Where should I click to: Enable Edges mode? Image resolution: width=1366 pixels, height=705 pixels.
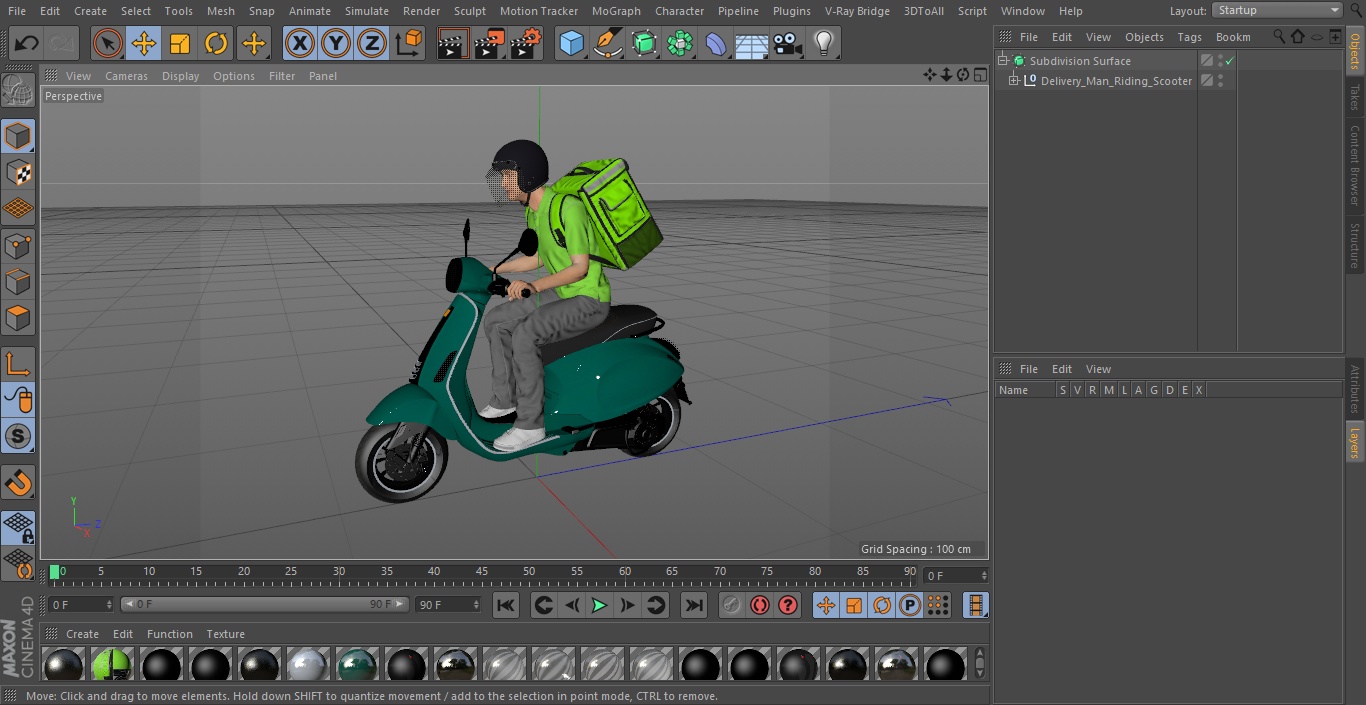(18, 281)
